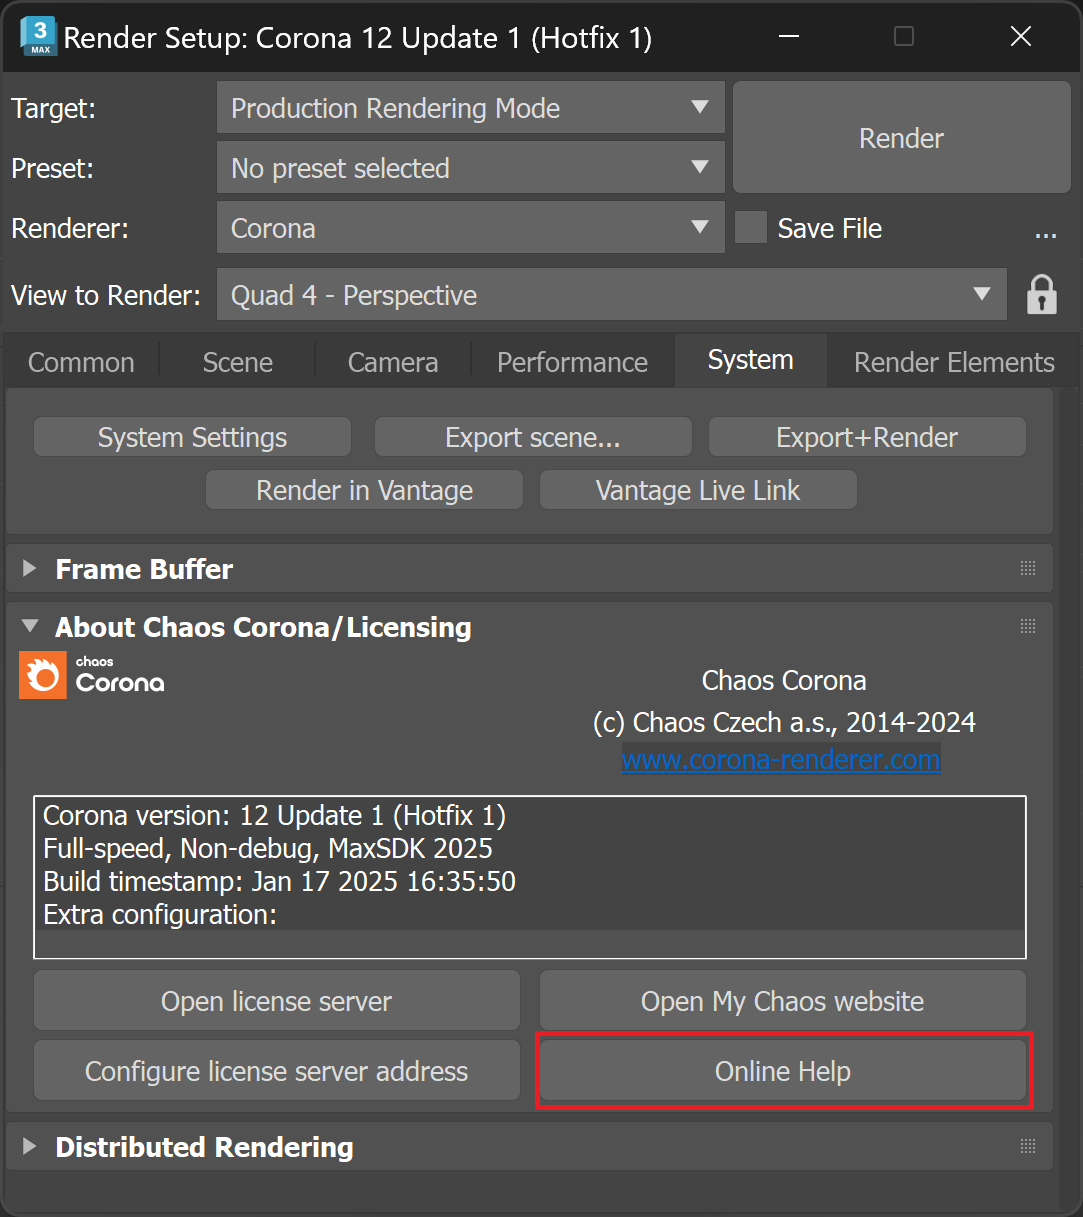Screen dimensions: 1083x1217
Task: Click the About Chaos Corona rollout grip icon
Action: click(1028, 626)
